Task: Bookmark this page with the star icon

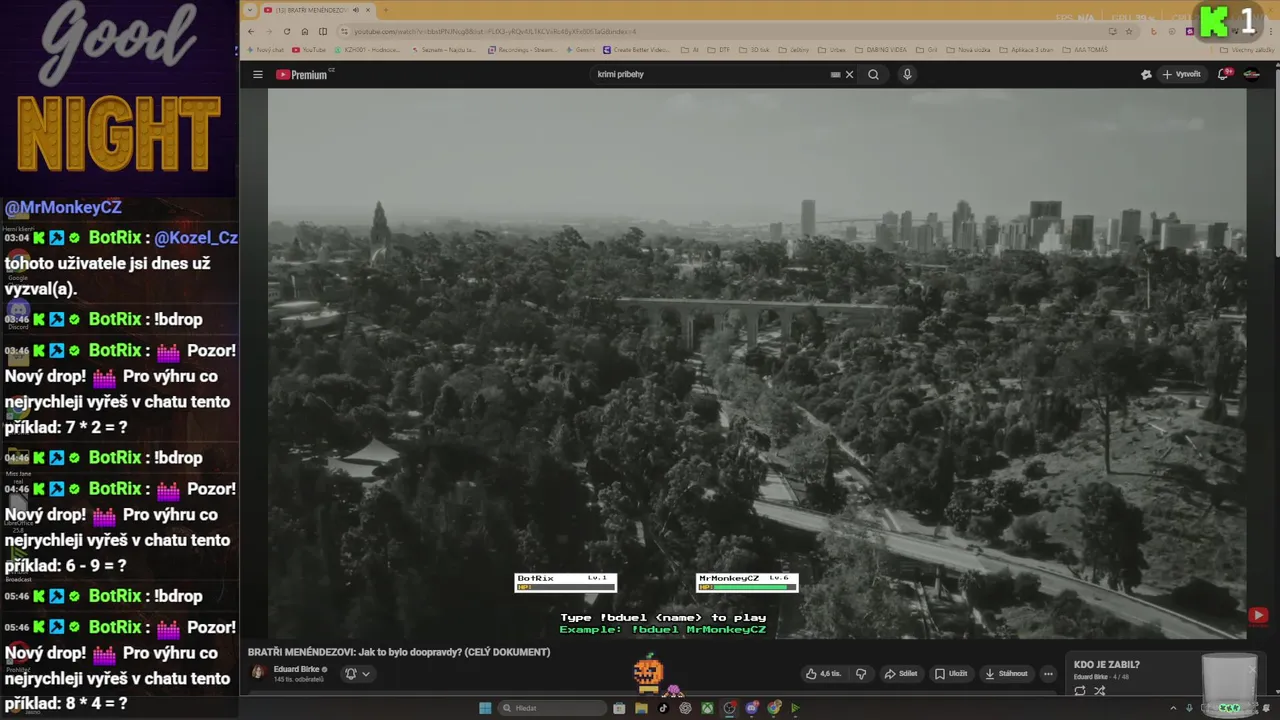Action: [1129, 31]
